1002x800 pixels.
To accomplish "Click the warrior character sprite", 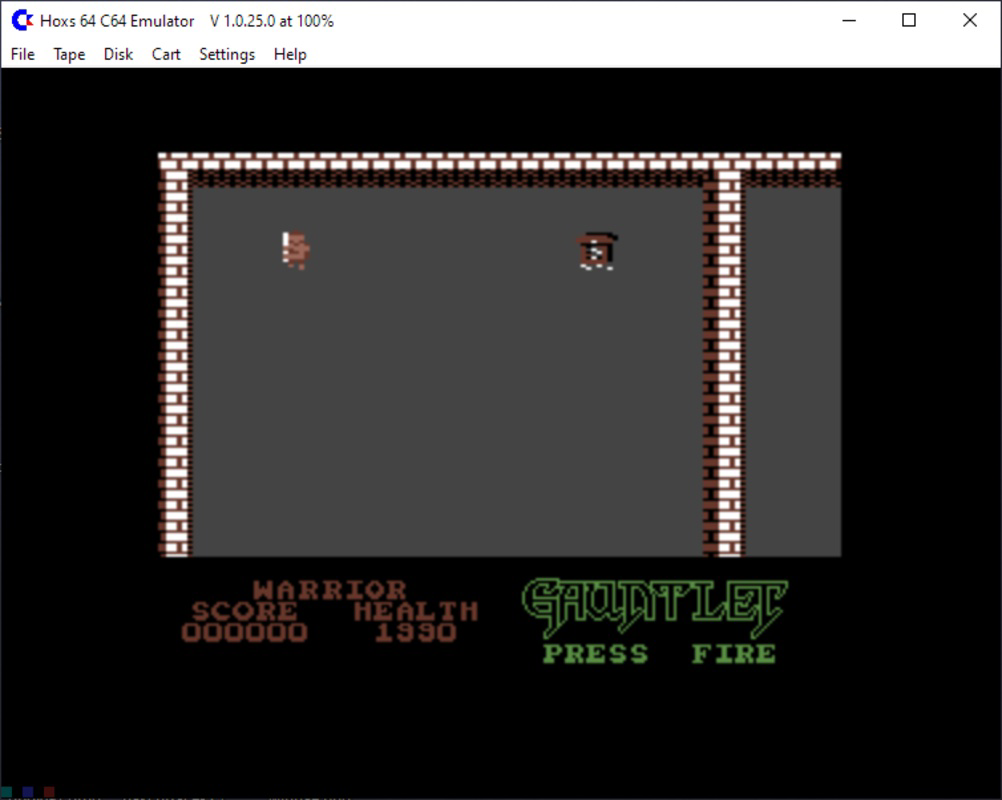I will 295,250.
